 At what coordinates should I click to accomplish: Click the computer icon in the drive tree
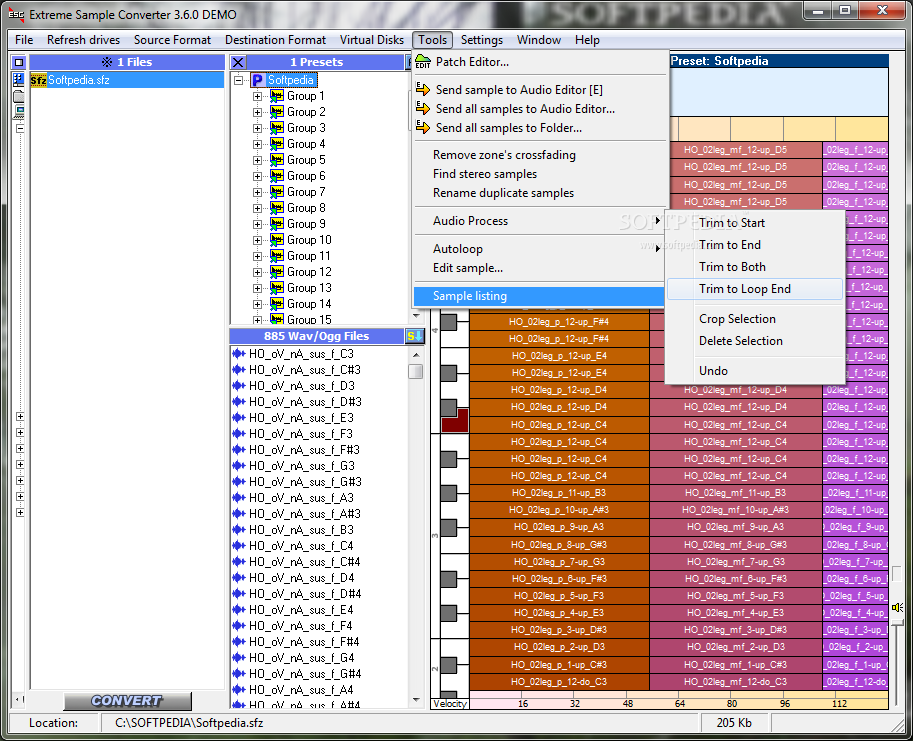19,112
